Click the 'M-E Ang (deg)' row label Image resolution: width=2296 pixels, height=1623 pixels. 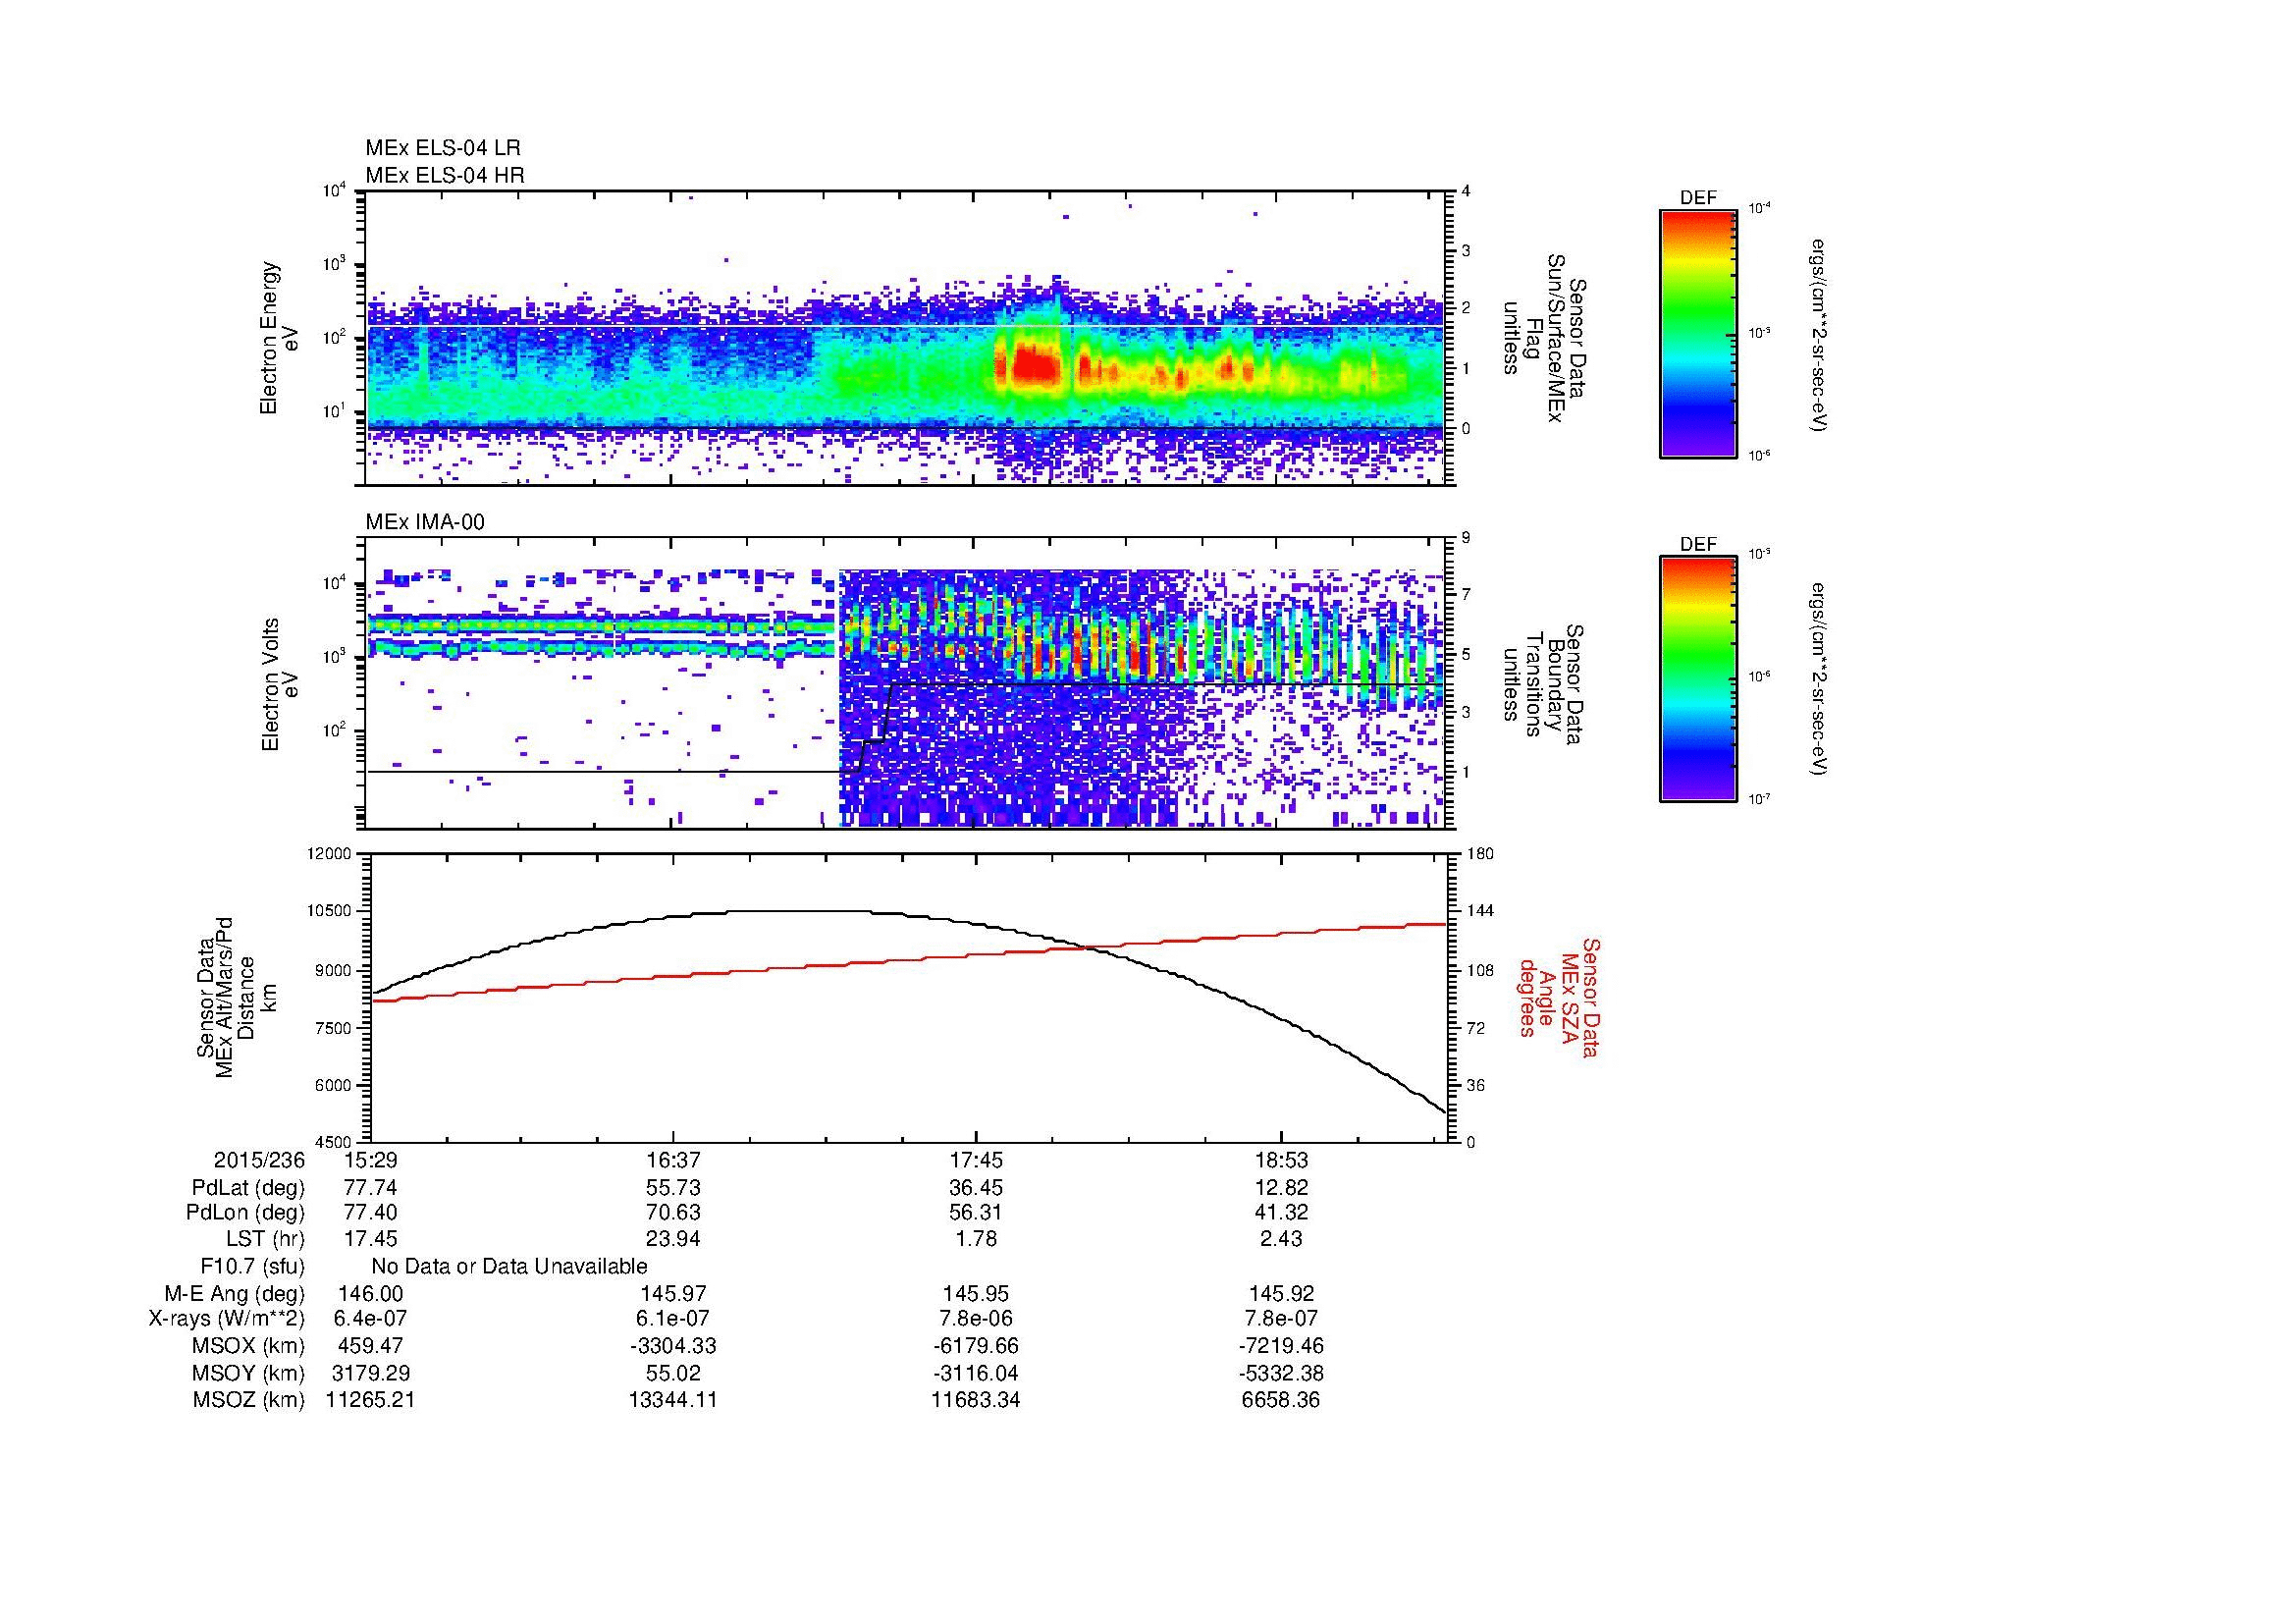pyautogui.click(x=235, y=1294)
